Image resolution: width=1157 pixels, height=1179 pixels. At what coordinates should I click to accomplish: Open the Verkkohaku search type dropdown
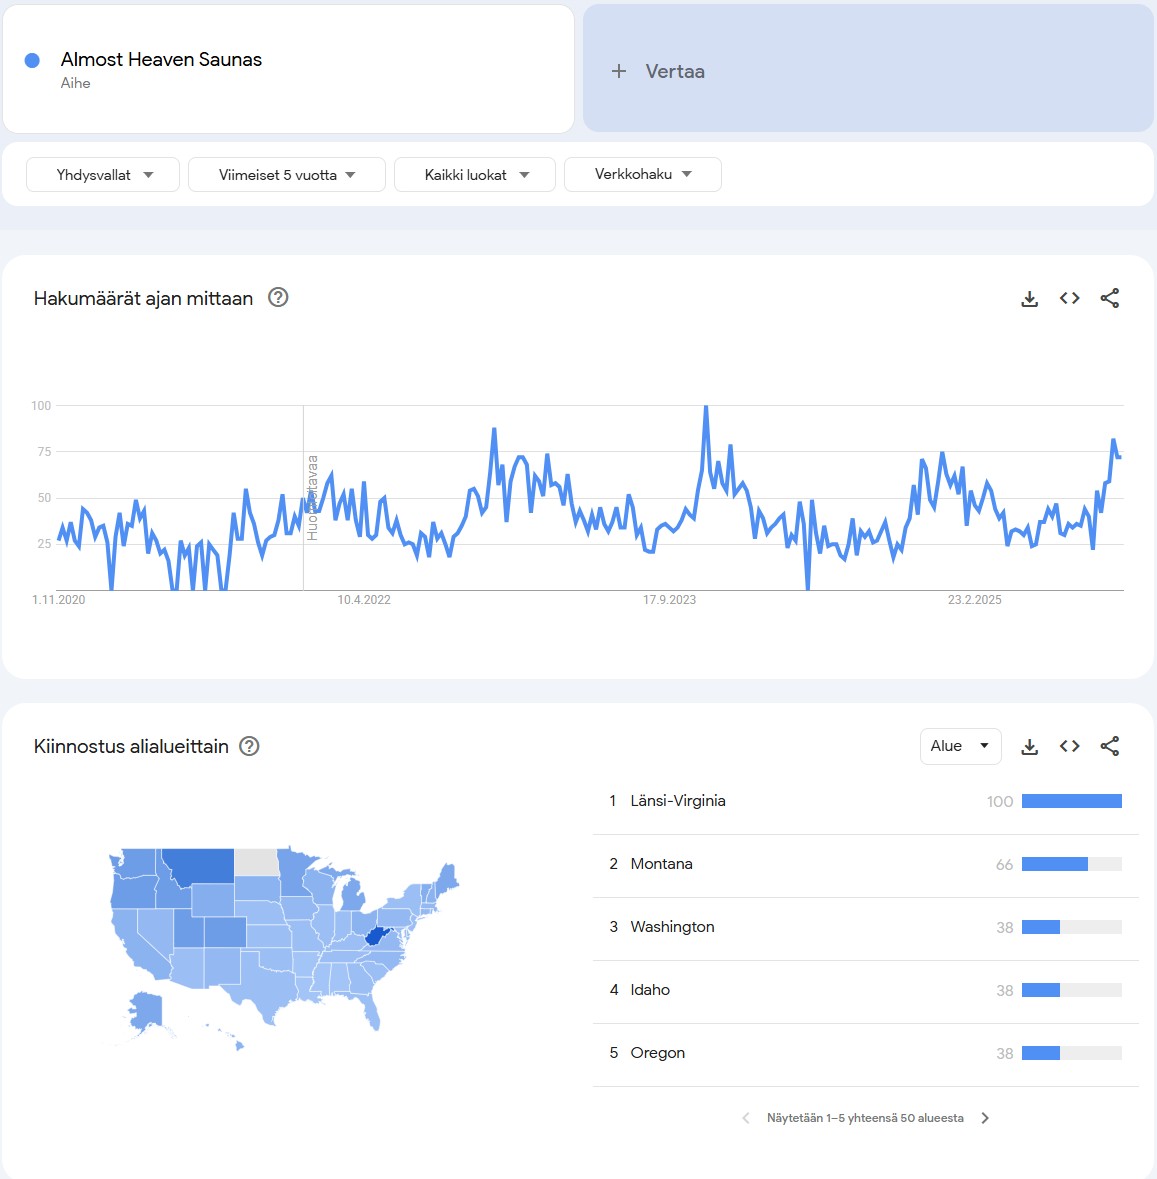point(642,174)
